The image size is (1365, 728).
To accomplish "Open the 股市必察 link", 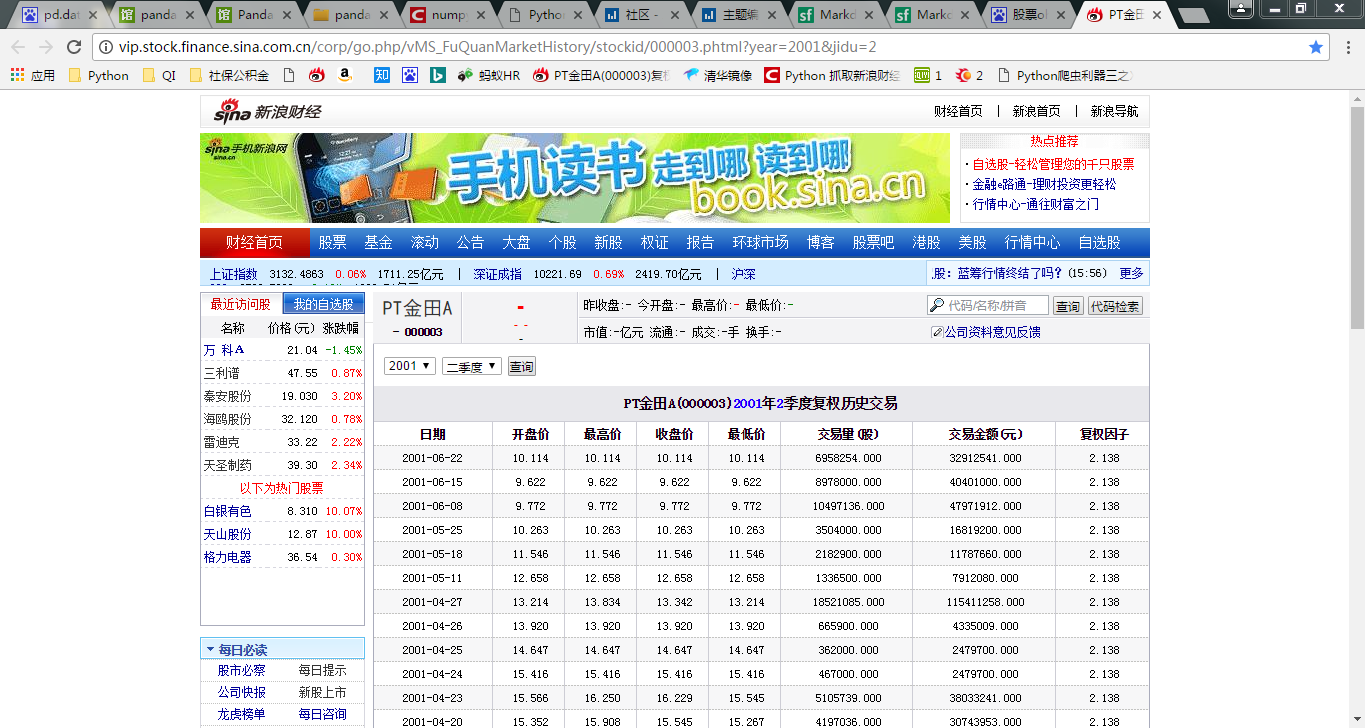I will click(x=242, y=670).
